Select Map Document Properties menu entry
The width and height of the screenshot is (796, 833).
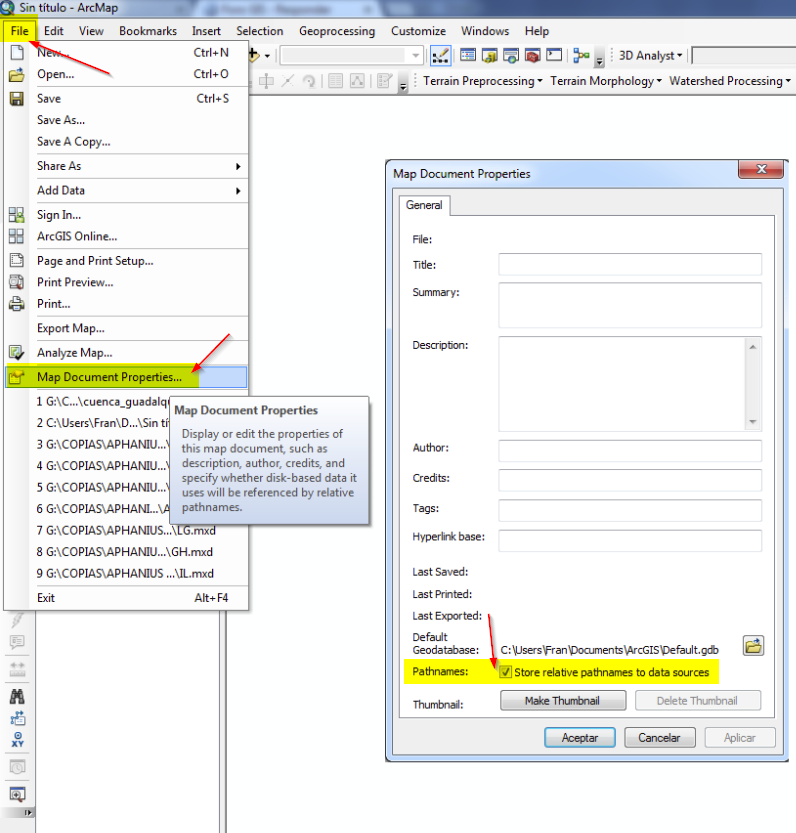point(126,377)
